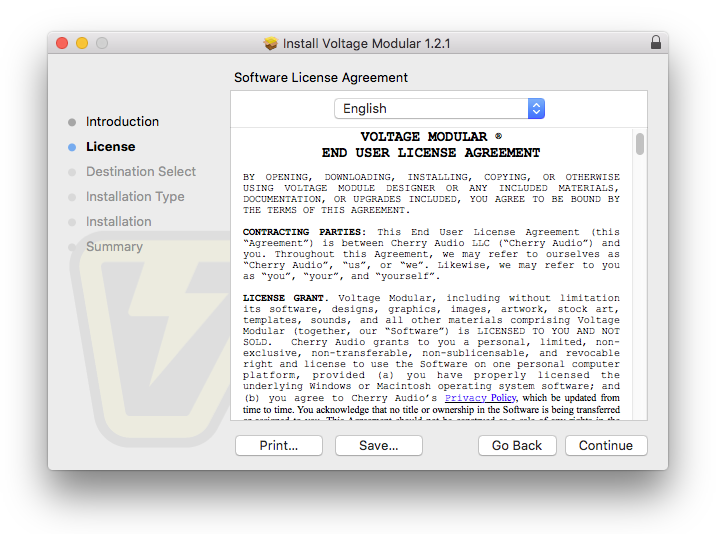Click the lock icon in title bar
The image size is (719, 534).
655,43
